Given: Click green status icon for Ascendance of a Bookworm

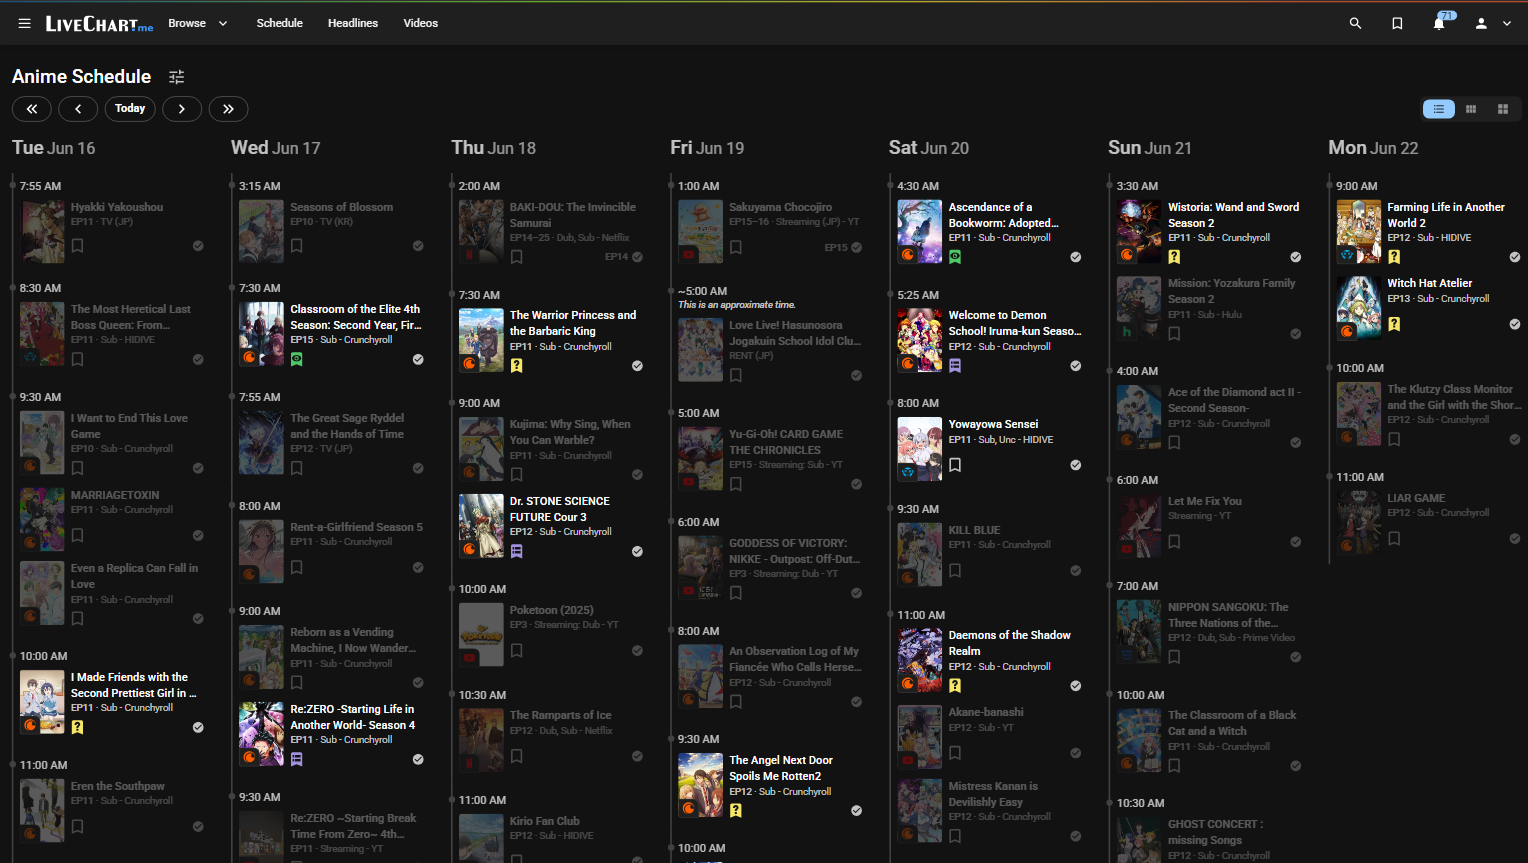Looking at the screenshot, I should point(955,257).
